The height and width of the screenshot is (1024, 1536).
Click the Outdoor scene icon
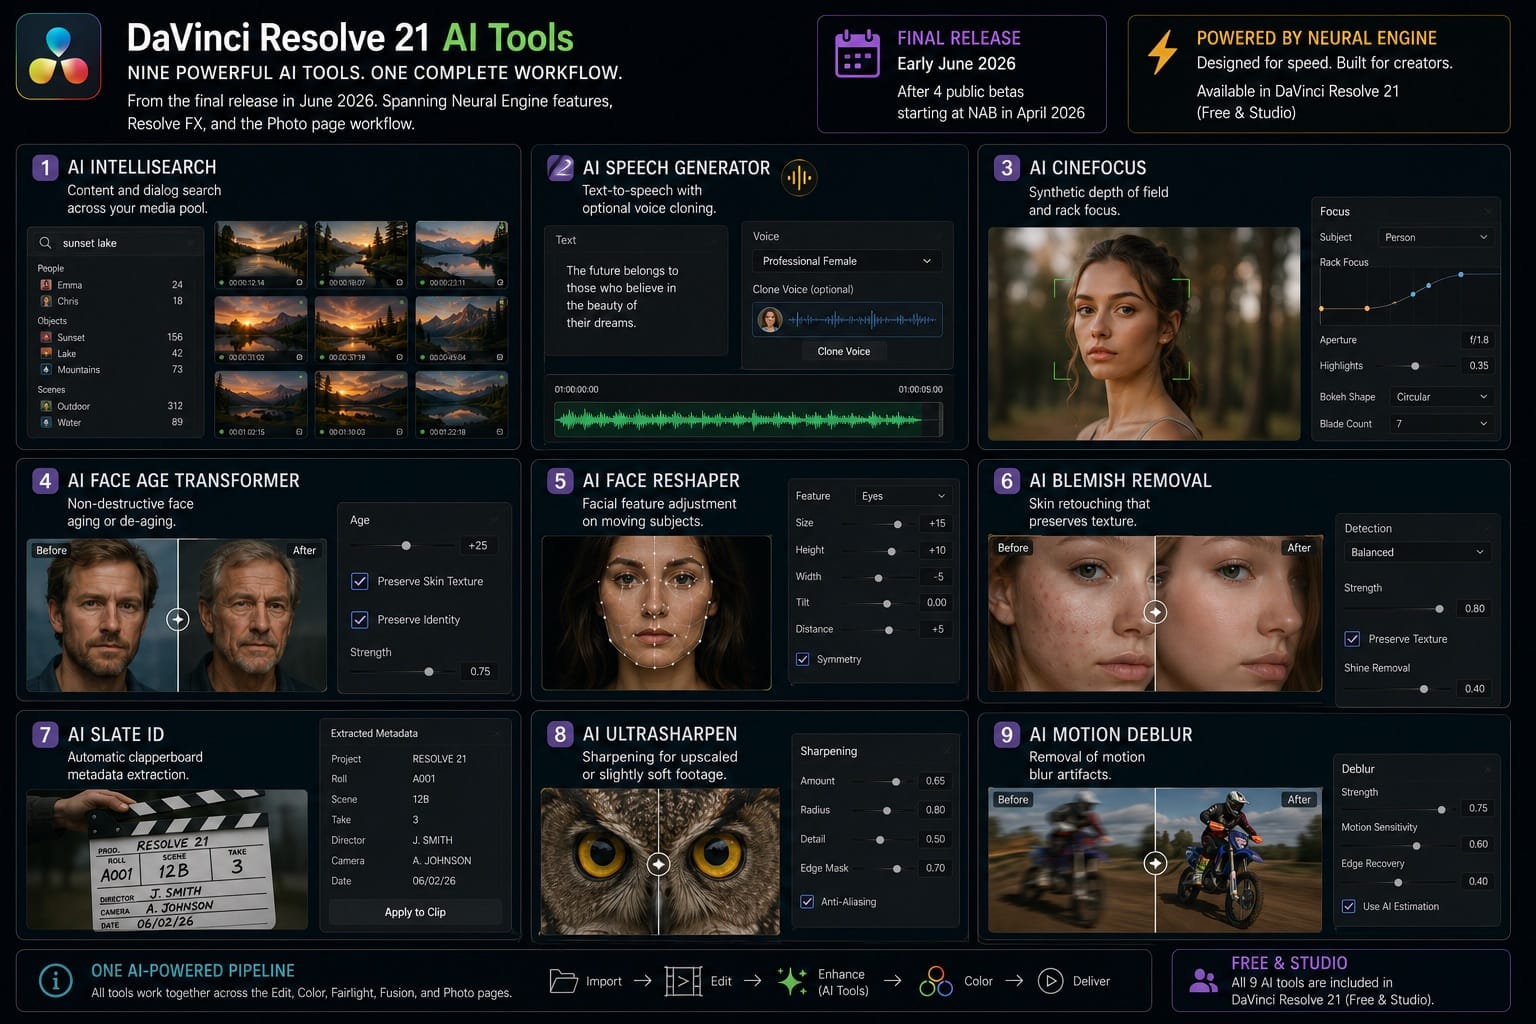(x=46, y=406)
